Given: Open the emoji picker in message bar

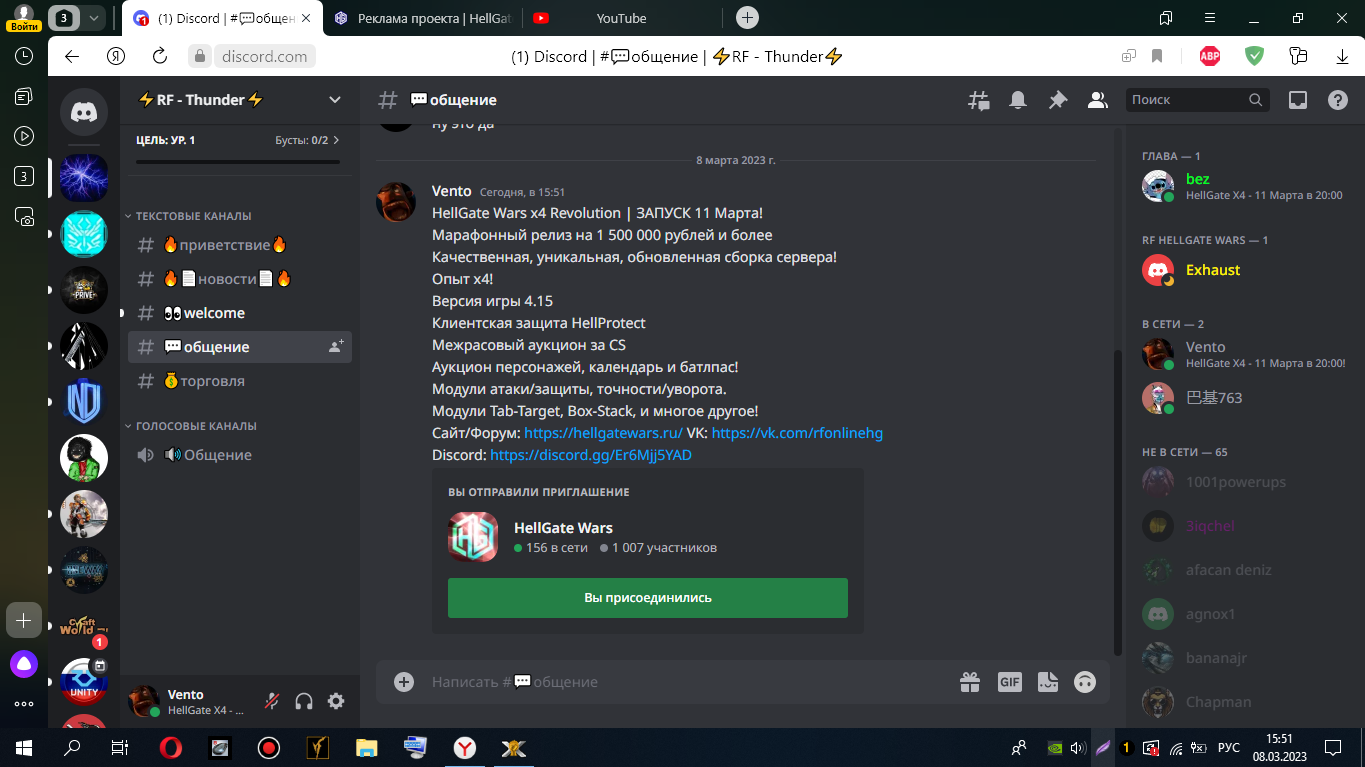Looking at the screenshot, I should click(x=1085, y=682).
